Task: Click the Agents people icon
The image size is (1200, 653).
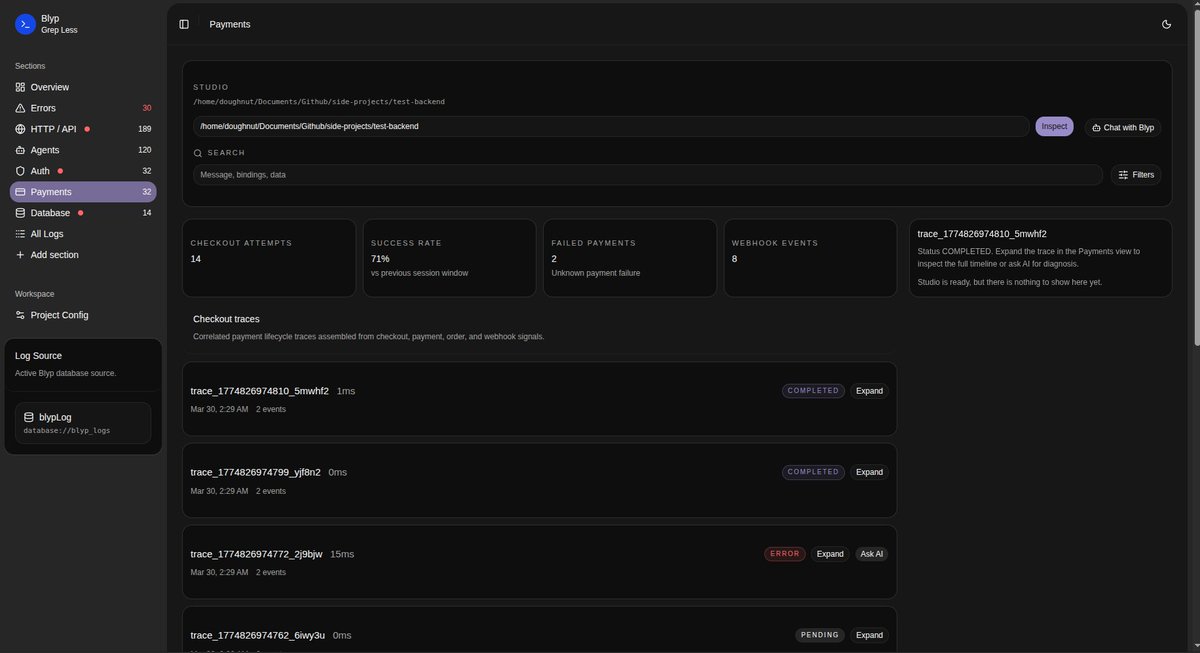Action: coord(20,150)
